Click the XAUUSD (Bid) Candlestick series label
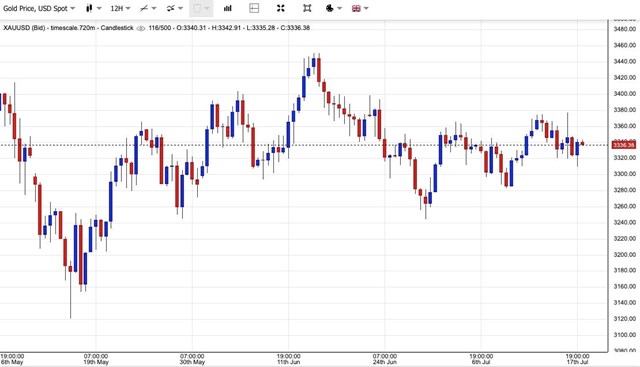Screen dimensions: 640x367 pos(69,28)
